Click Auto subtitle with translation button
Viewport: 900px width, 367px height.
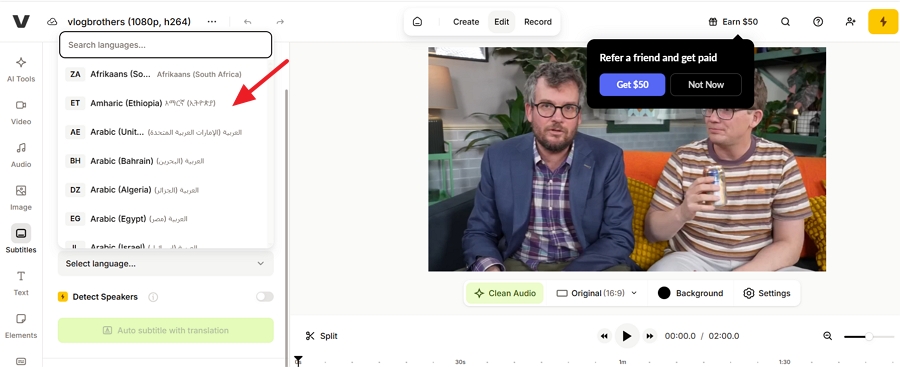(x=165, y=330)
